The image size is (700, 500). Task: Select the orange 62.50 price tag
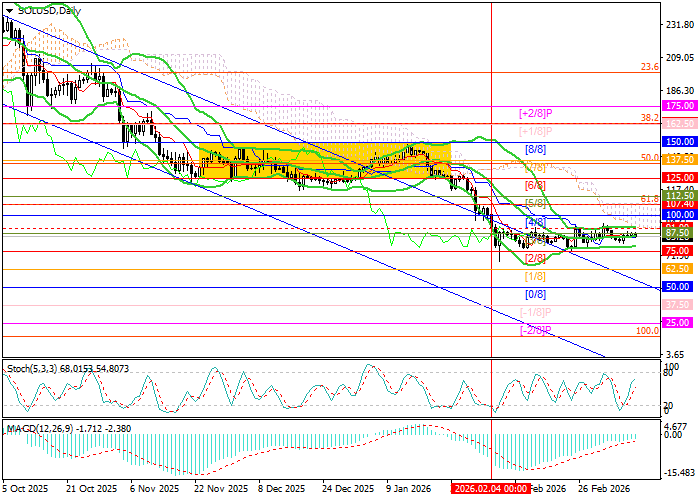(680, 269)
